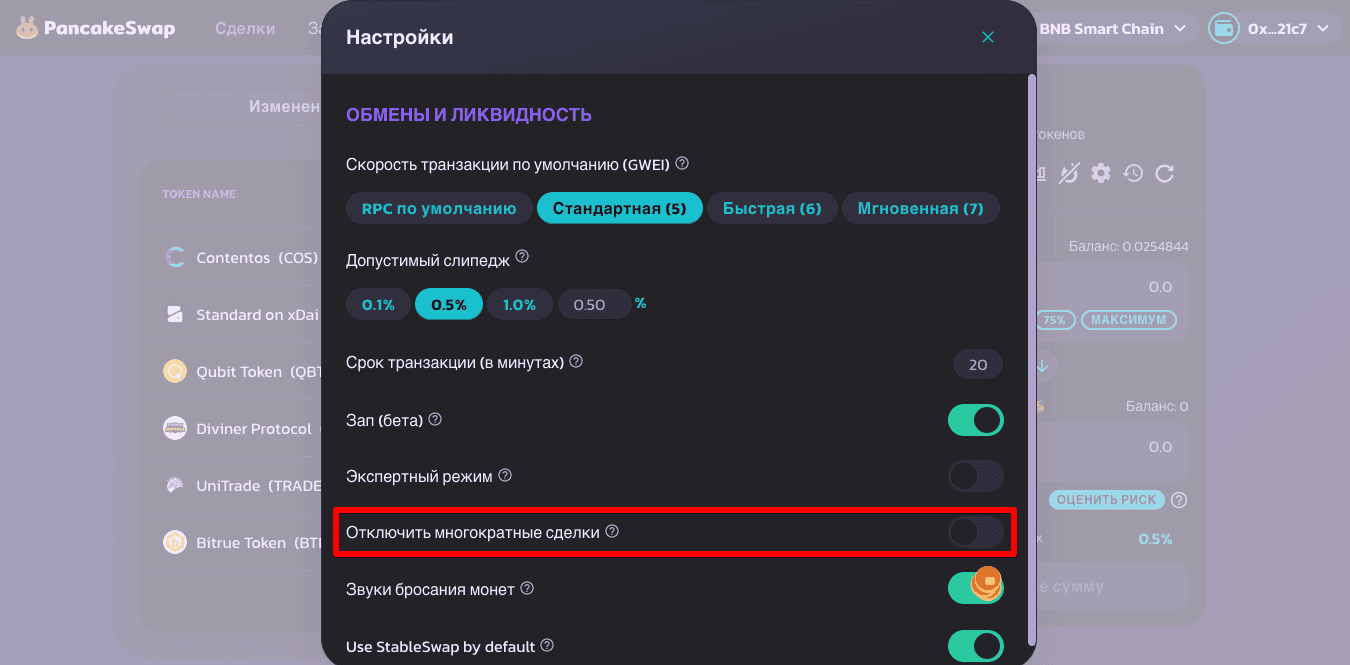Open transaction history clock icon
The image size is (1350, 665).
(1133, 173)
